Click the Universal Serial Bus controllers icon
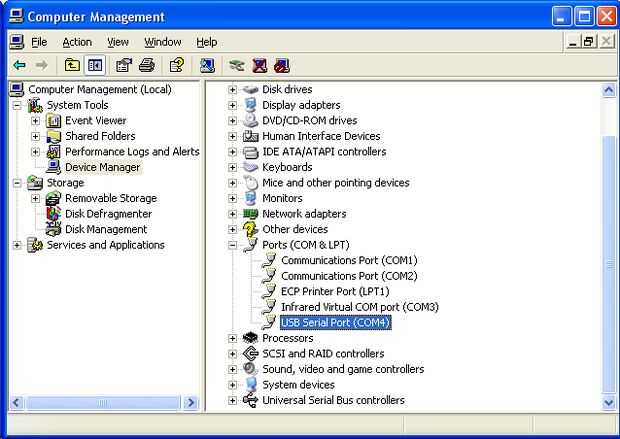620x439 pixels. pos(250,400)
